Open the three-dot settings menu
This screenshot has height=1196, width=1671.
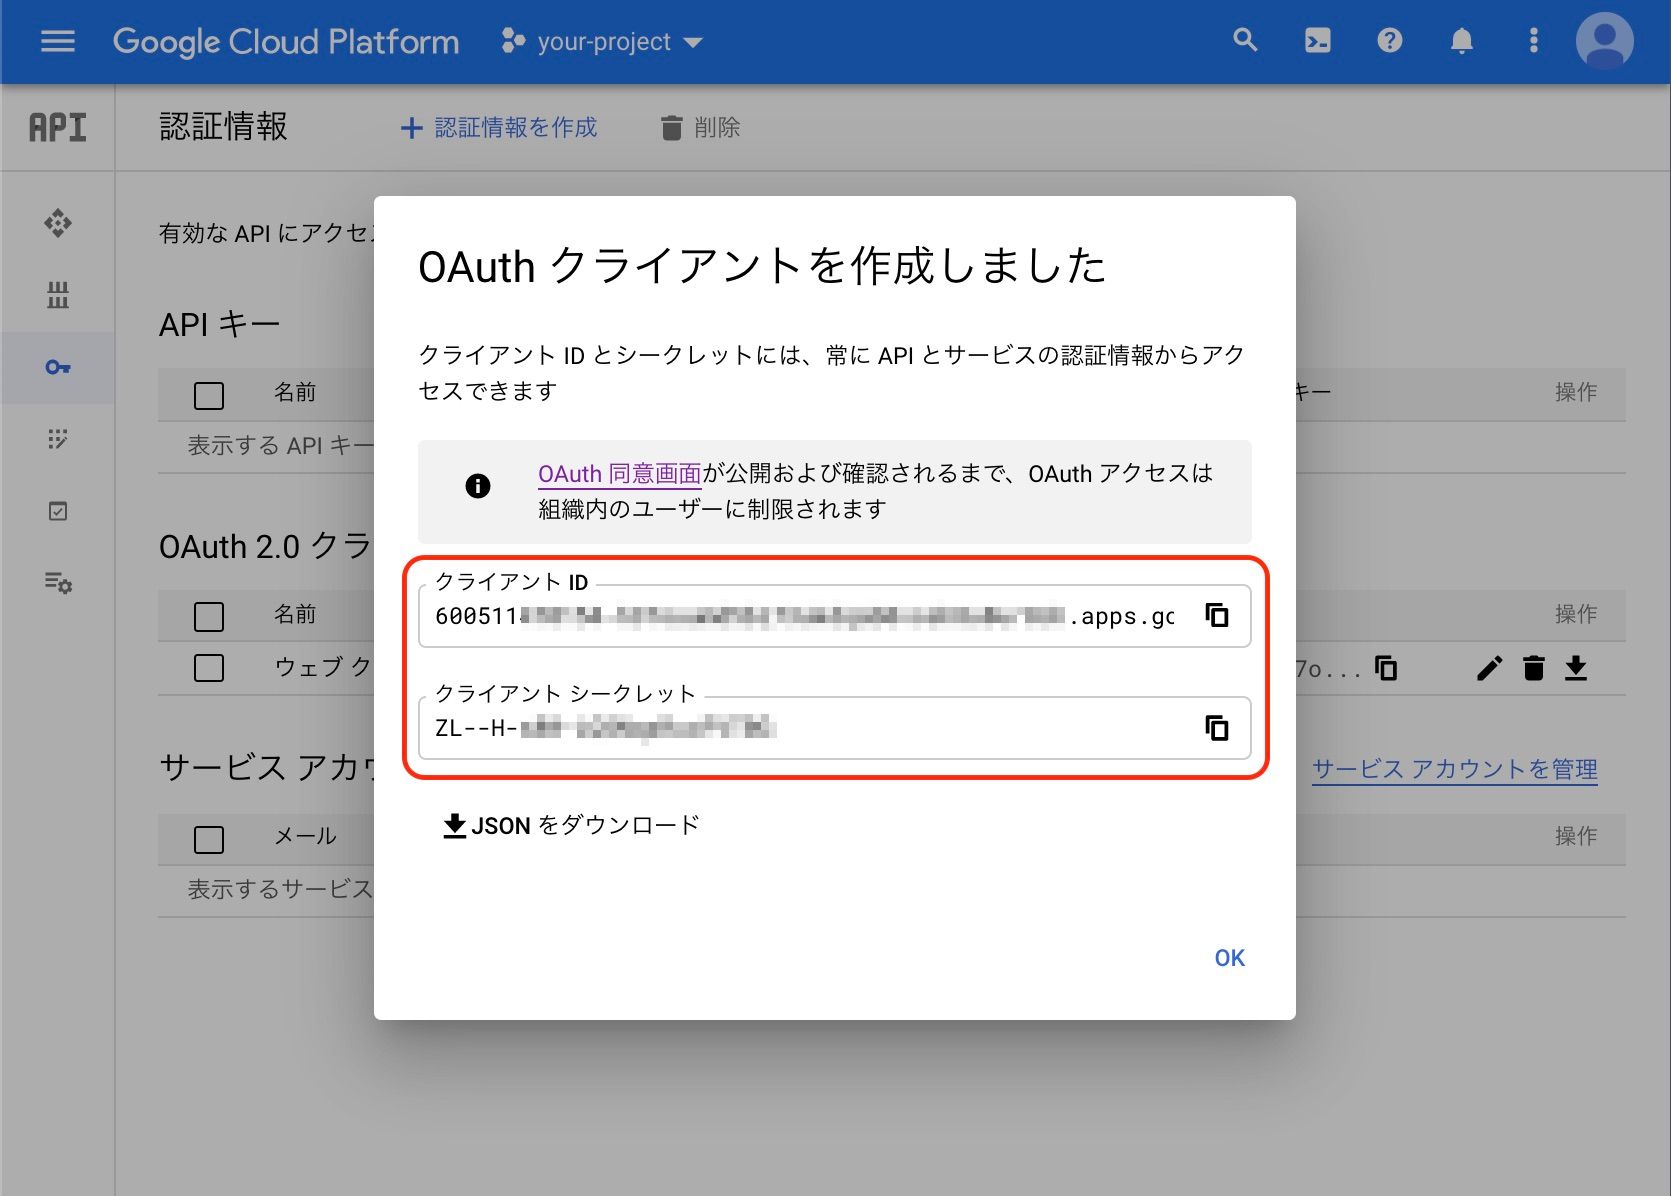1534,41
